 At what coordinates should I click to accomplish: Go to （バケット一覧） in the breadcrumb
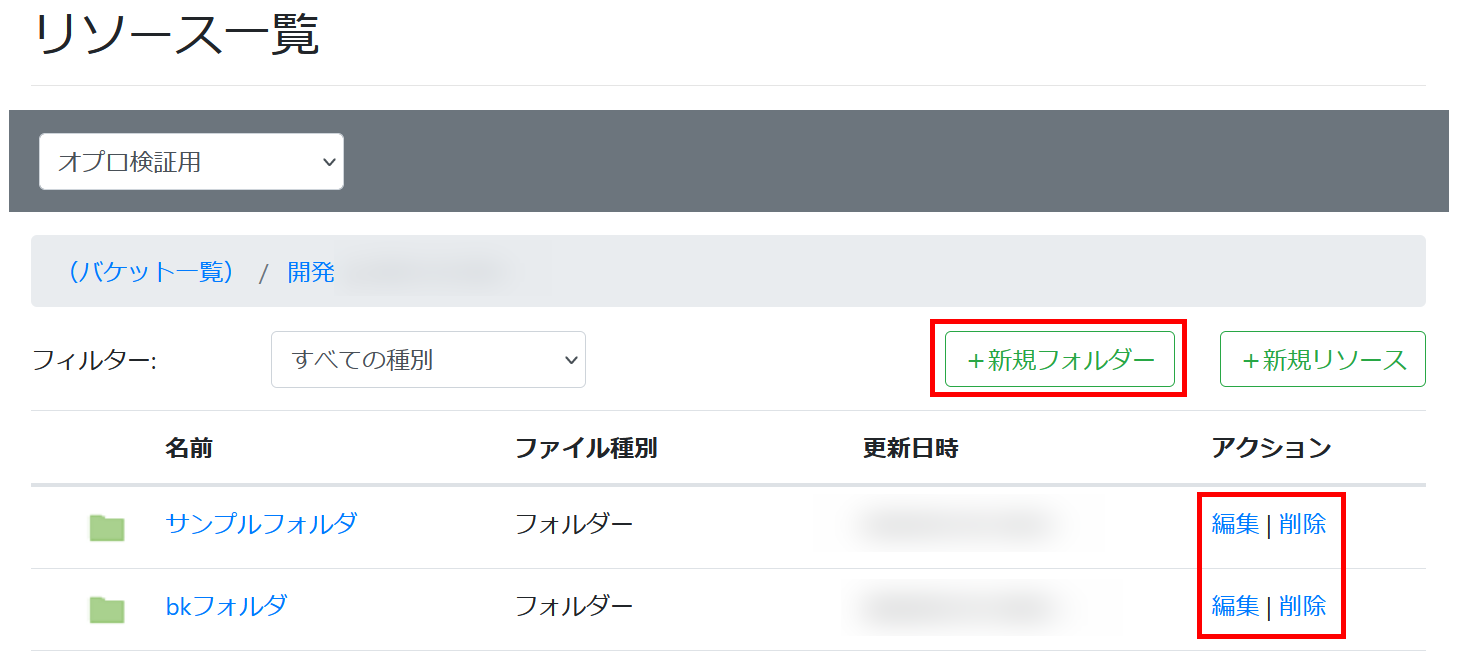pyautogui.click(x=150, y=272)
